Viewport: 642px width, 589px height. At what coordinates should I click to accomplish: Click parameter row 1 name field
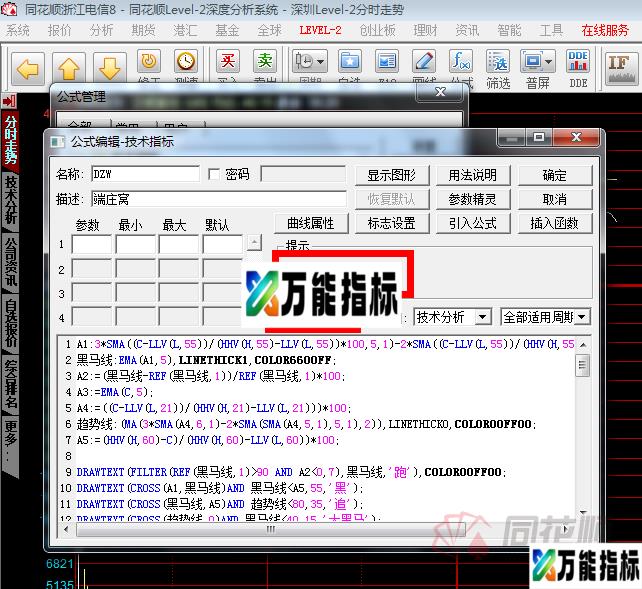tap(92, 244)
